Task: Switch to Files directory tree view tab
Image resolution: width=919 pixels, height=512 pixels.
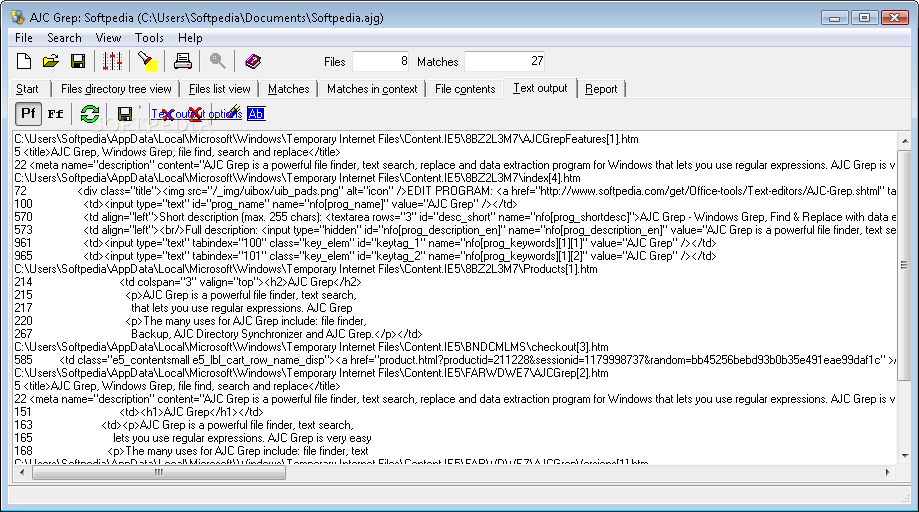Action: 116,89
